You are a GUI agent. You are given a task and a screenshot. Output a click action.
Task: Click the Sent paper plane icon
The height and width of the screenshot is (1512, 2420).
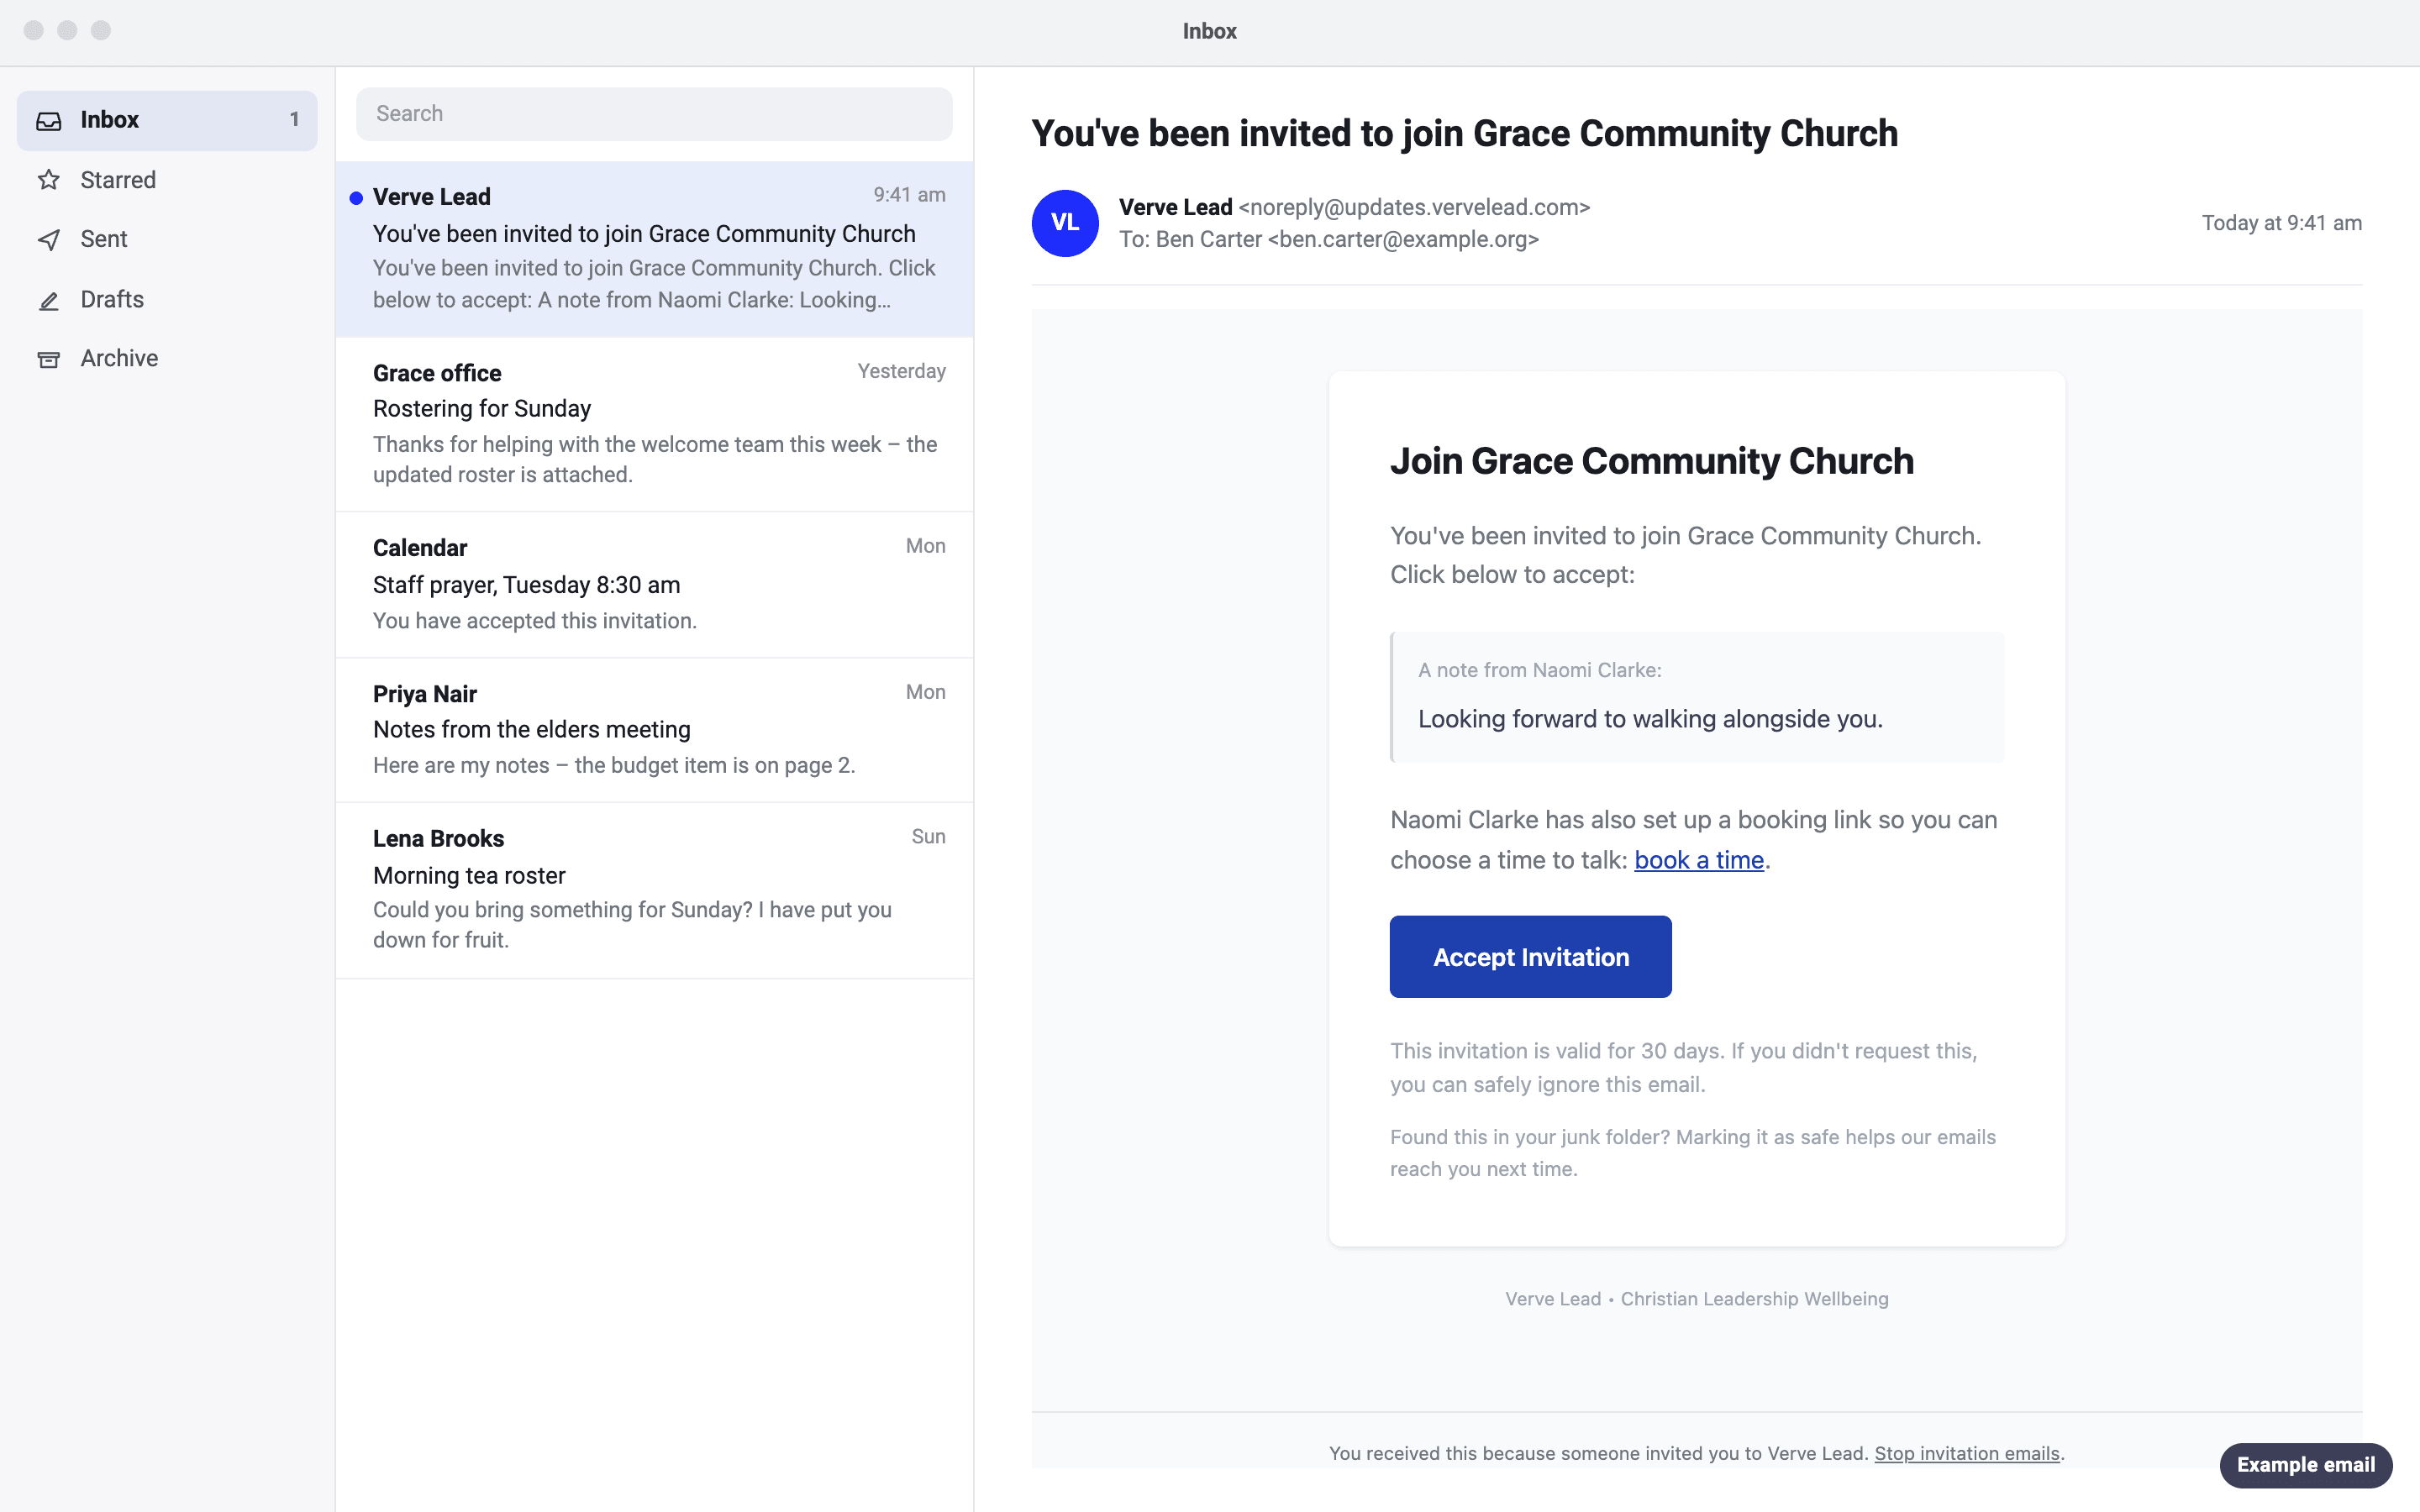tap(48, 239)
